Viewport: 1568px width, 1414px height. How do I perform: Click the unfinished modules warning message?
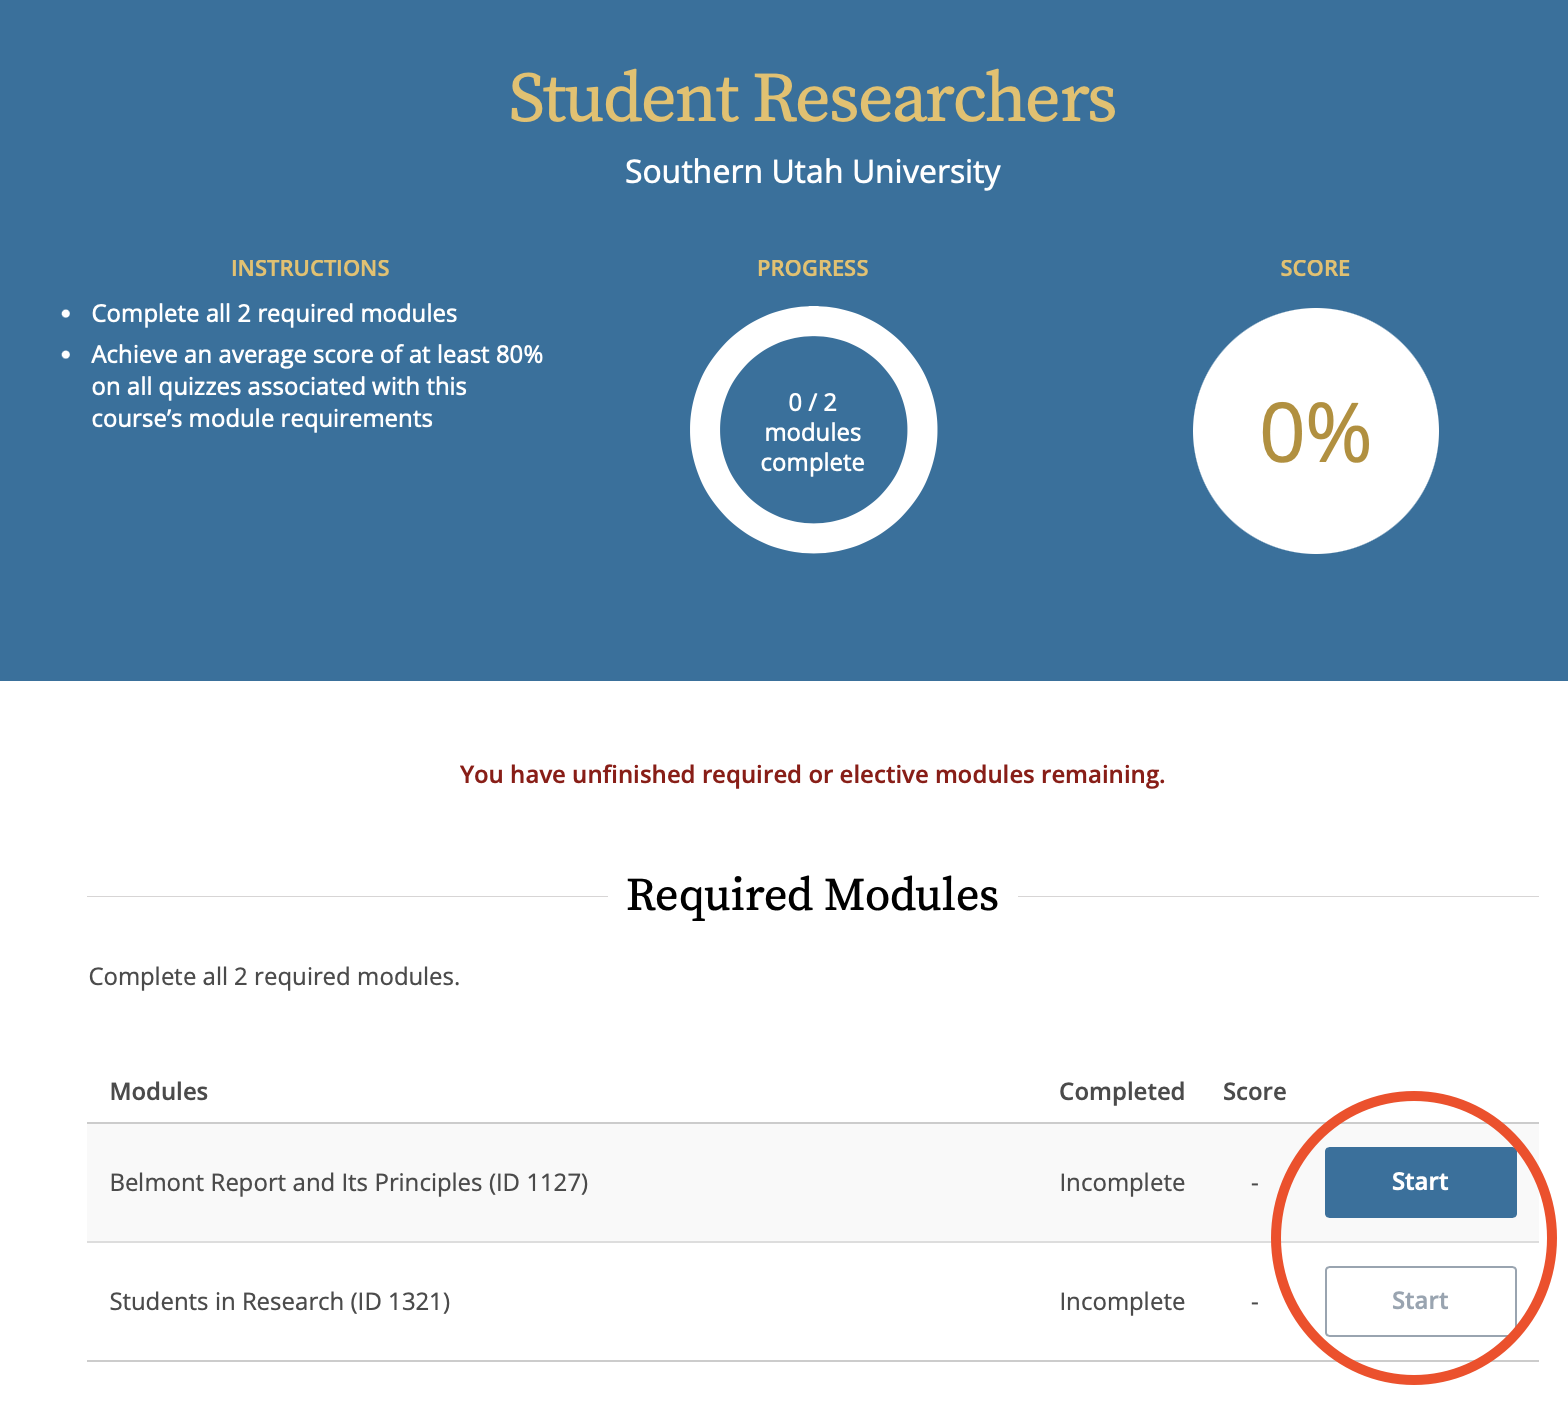click(812, 775)
